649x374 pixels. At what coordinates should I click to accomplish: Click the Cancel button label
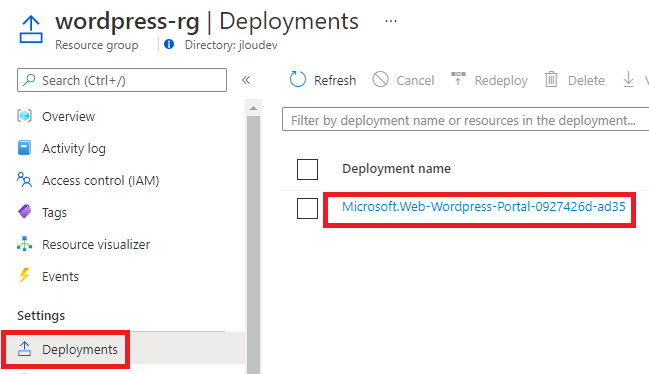click(x=415, y=80)
